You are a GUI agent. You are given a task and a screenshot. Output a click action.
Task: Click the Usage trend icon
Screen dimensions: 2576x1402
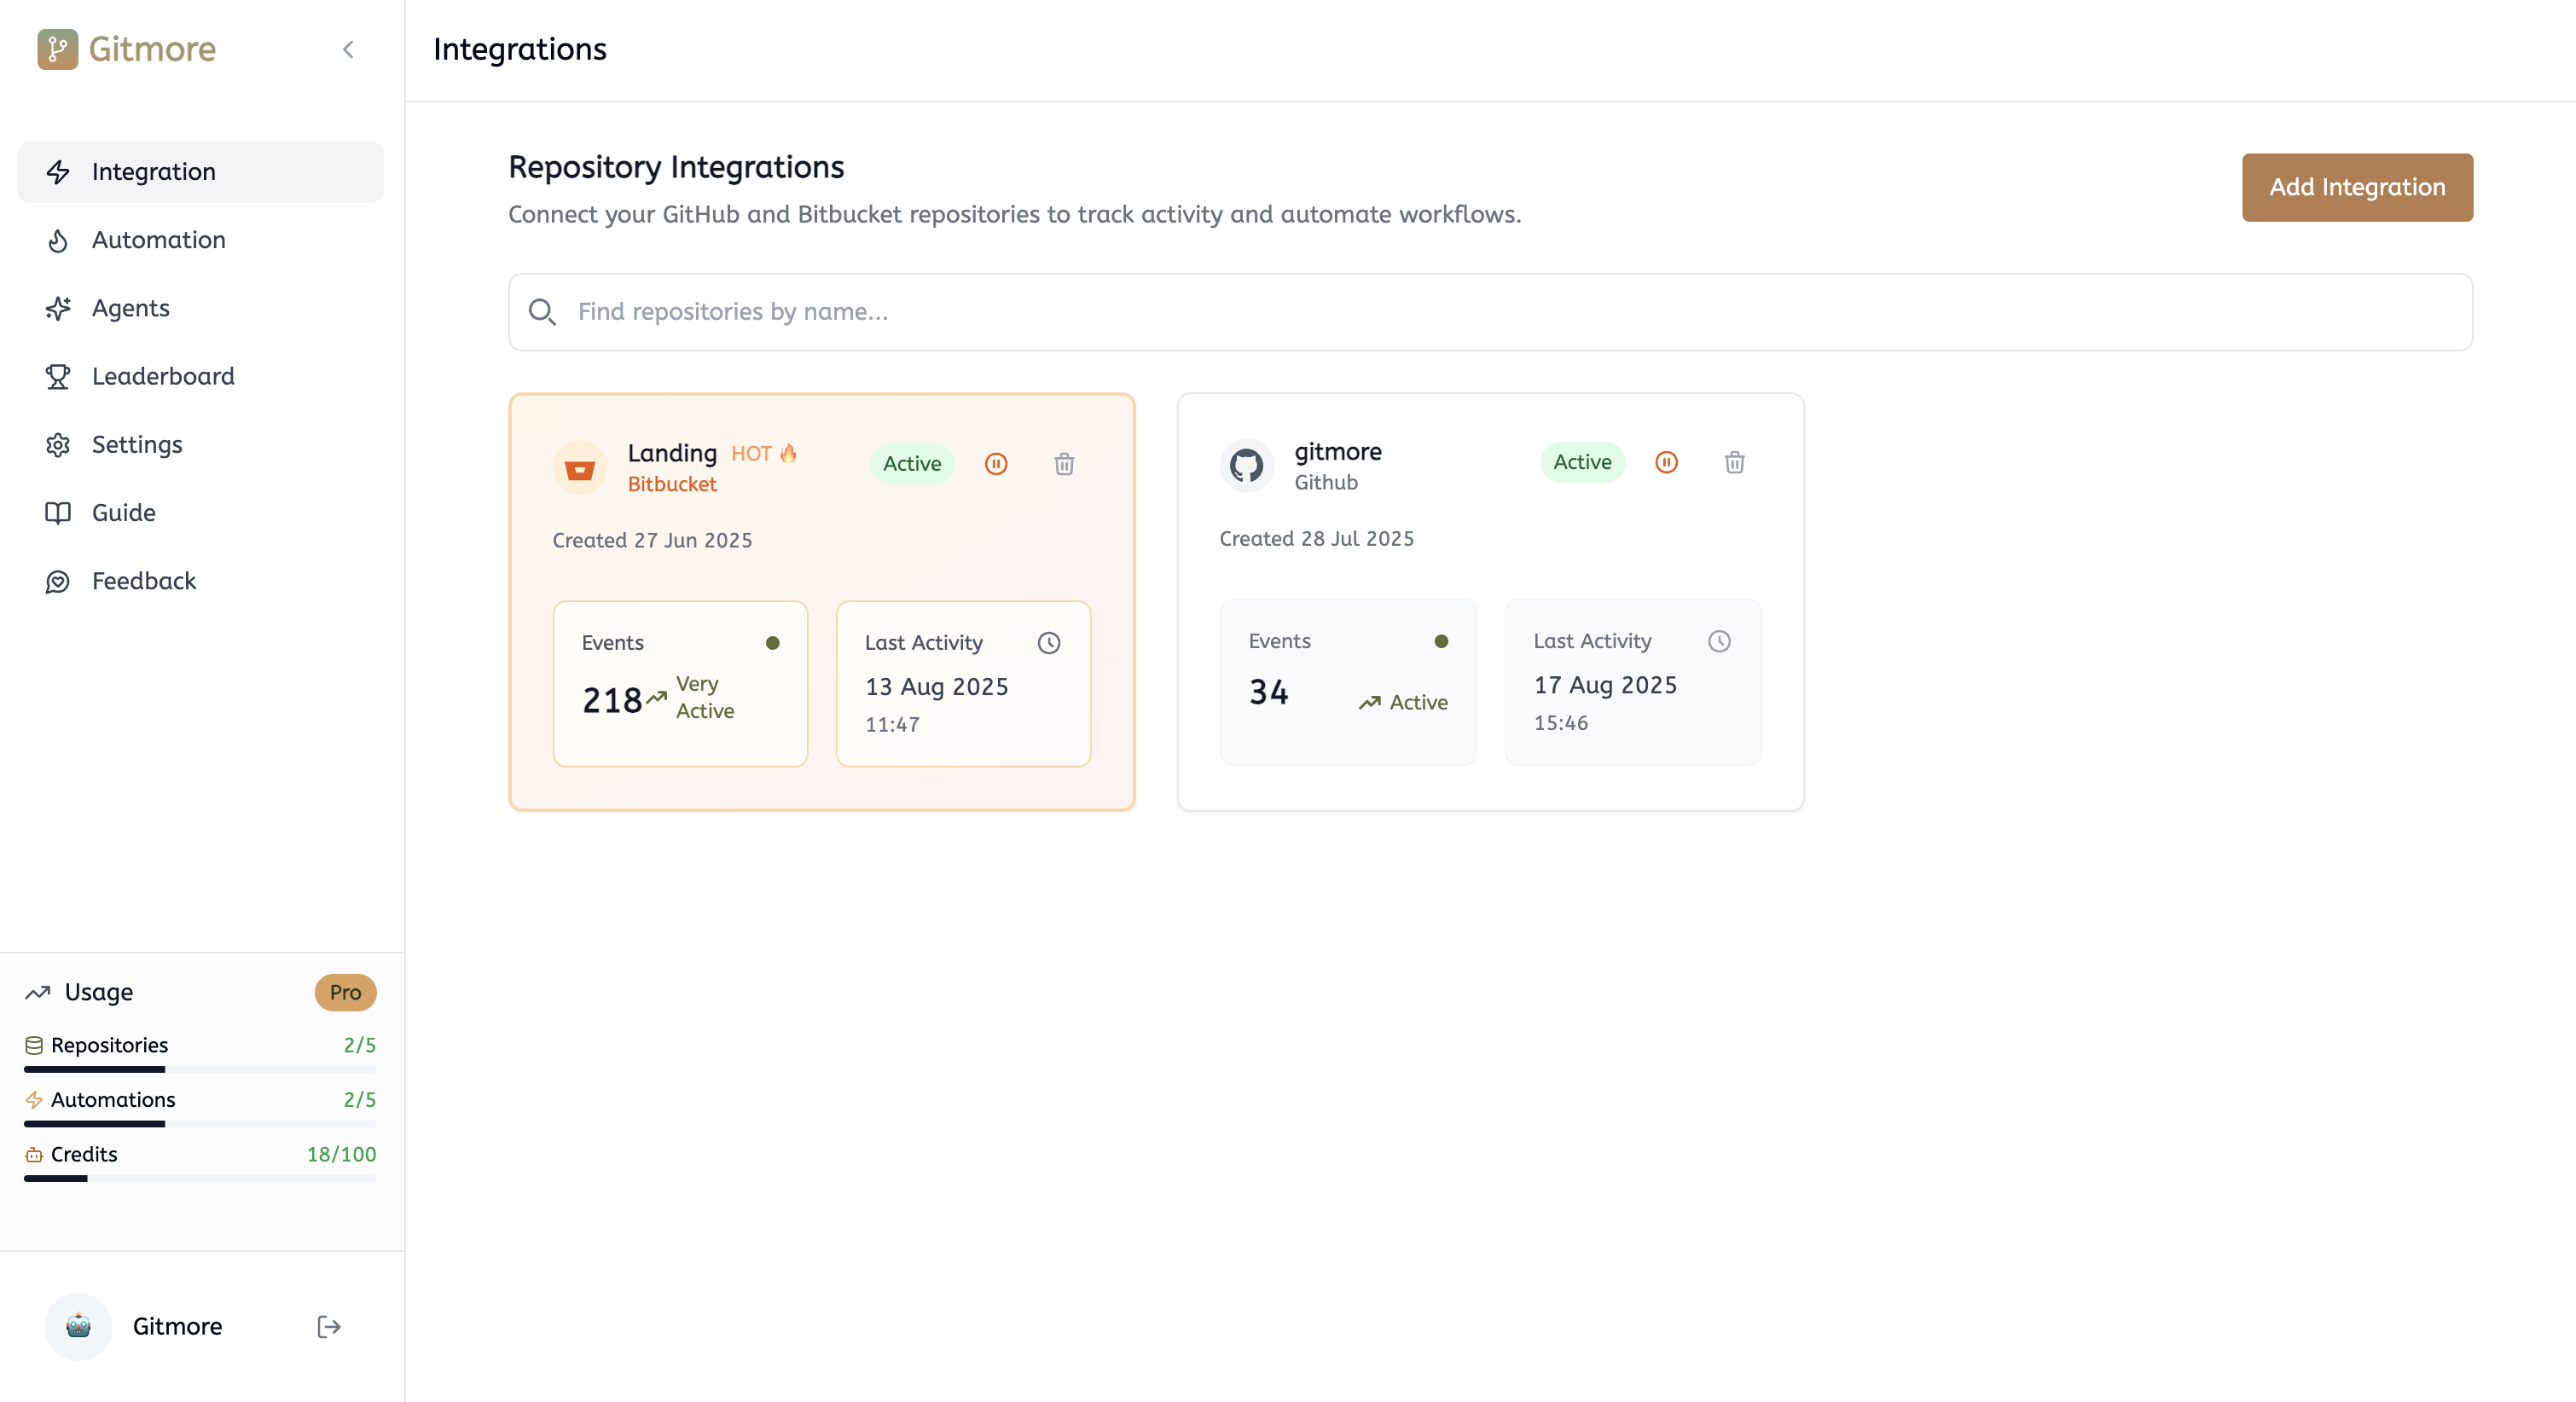[x=38, y=992]
